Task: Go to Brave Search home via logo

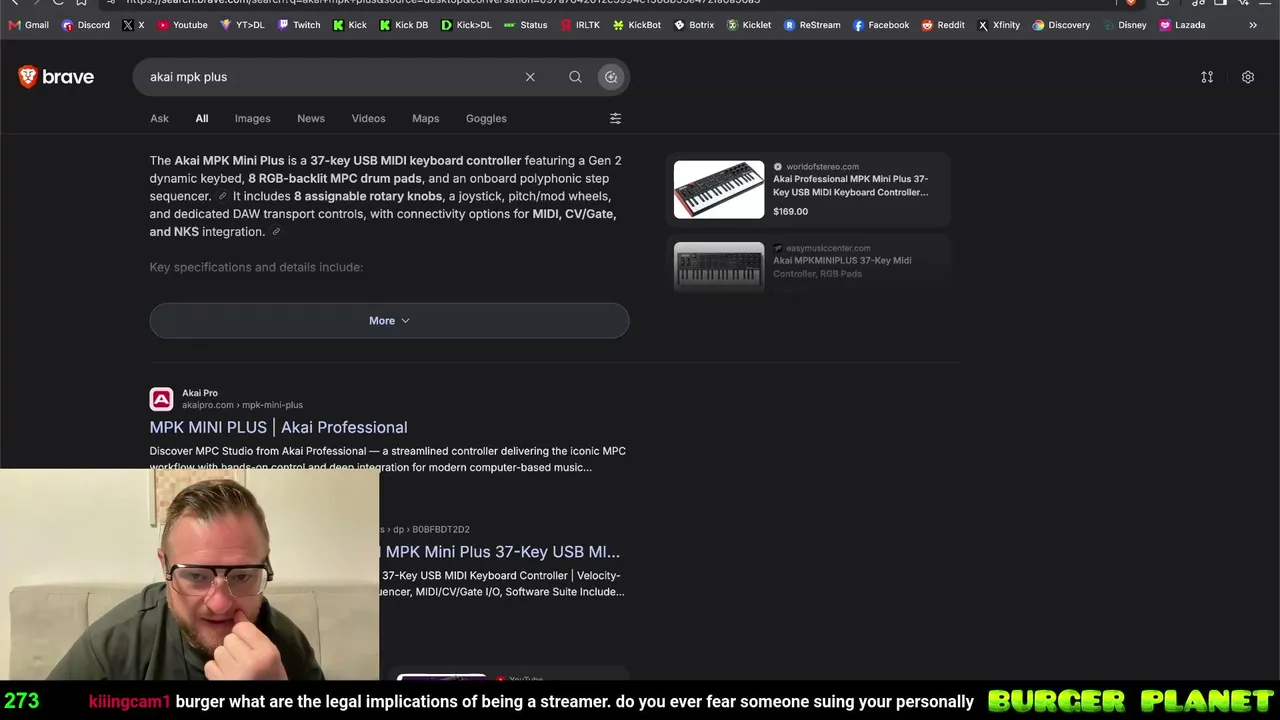Action: pos(56,77)
